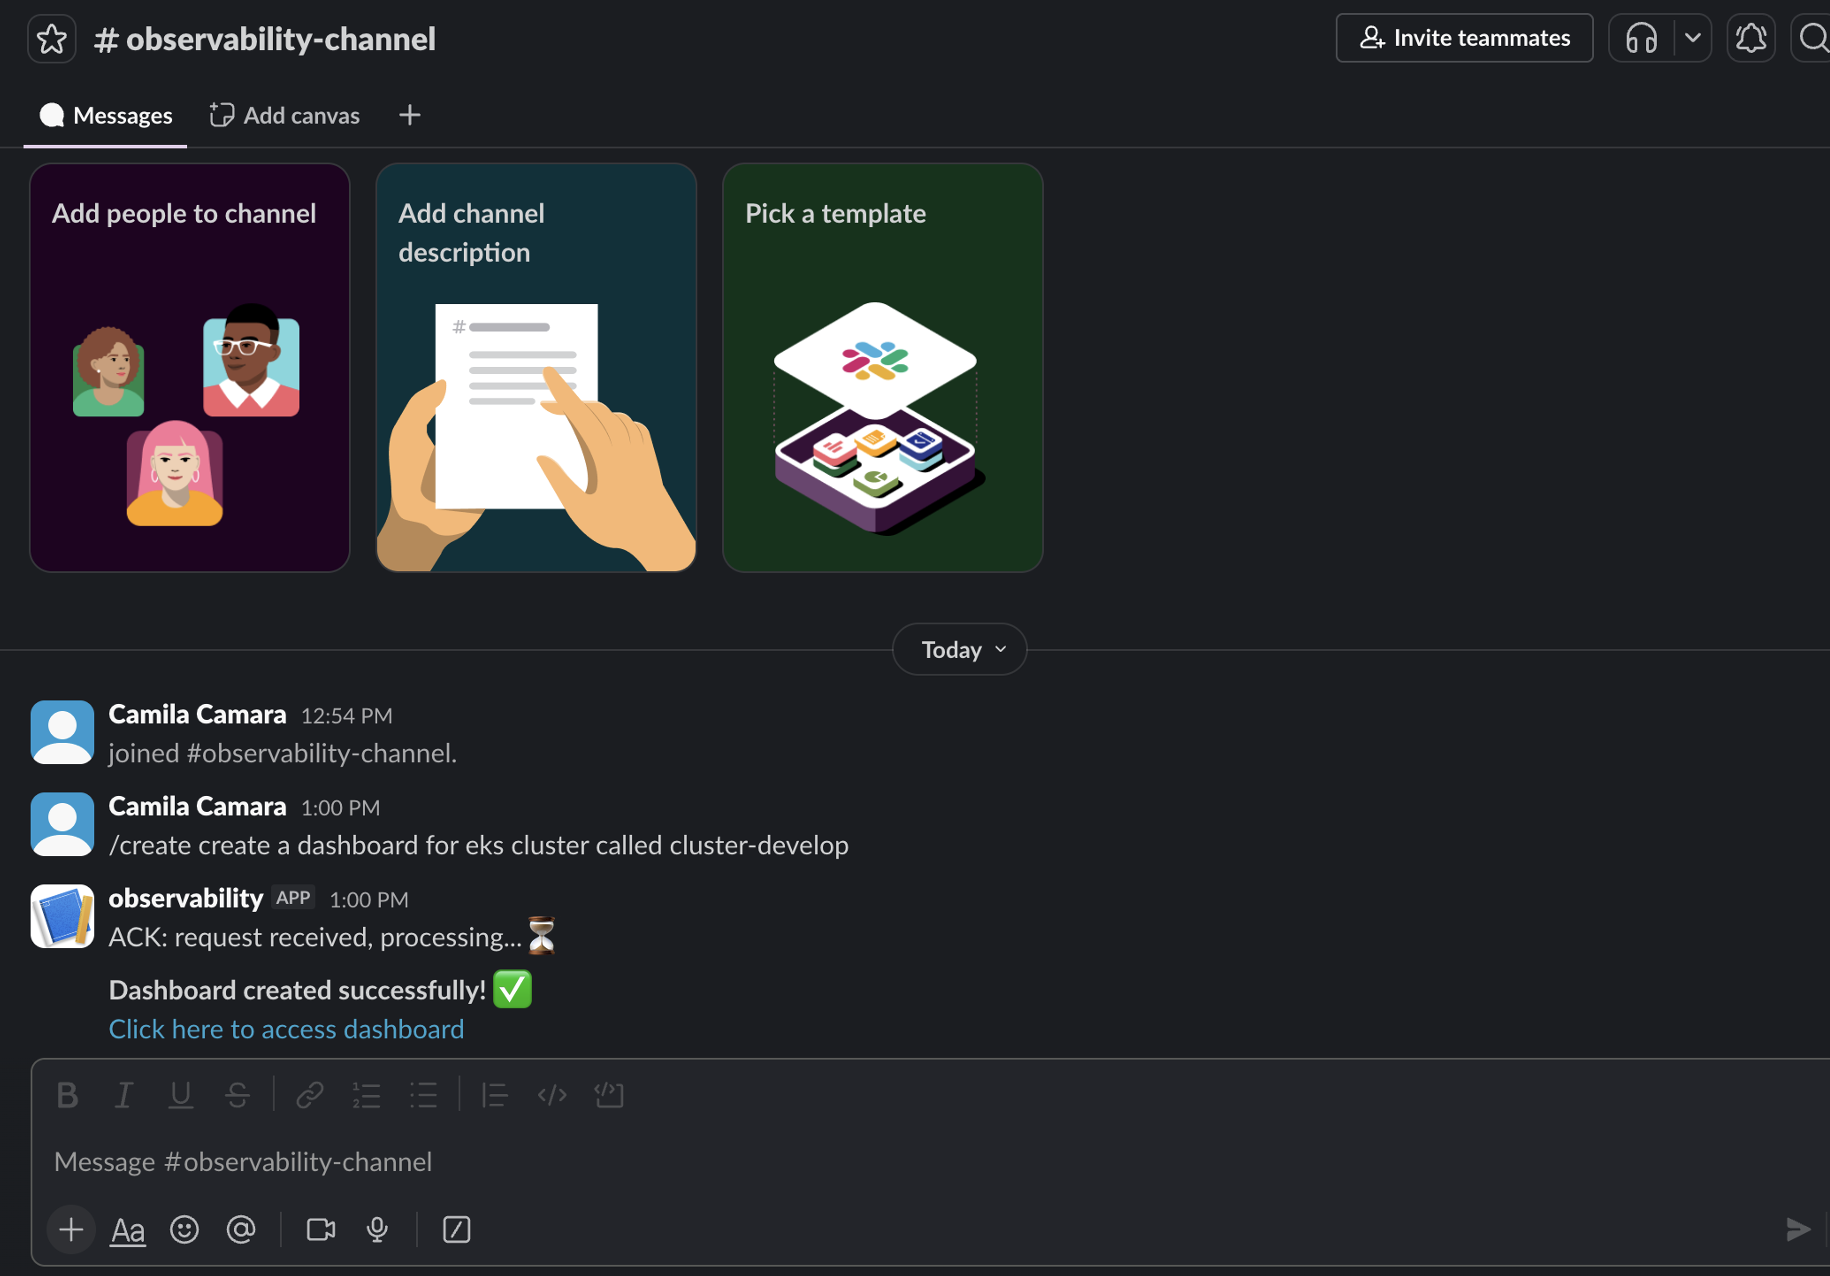The height and width of the screenshot is (1276, 1830).
Task: Open notification bell settings
Action: (1751, 38)
